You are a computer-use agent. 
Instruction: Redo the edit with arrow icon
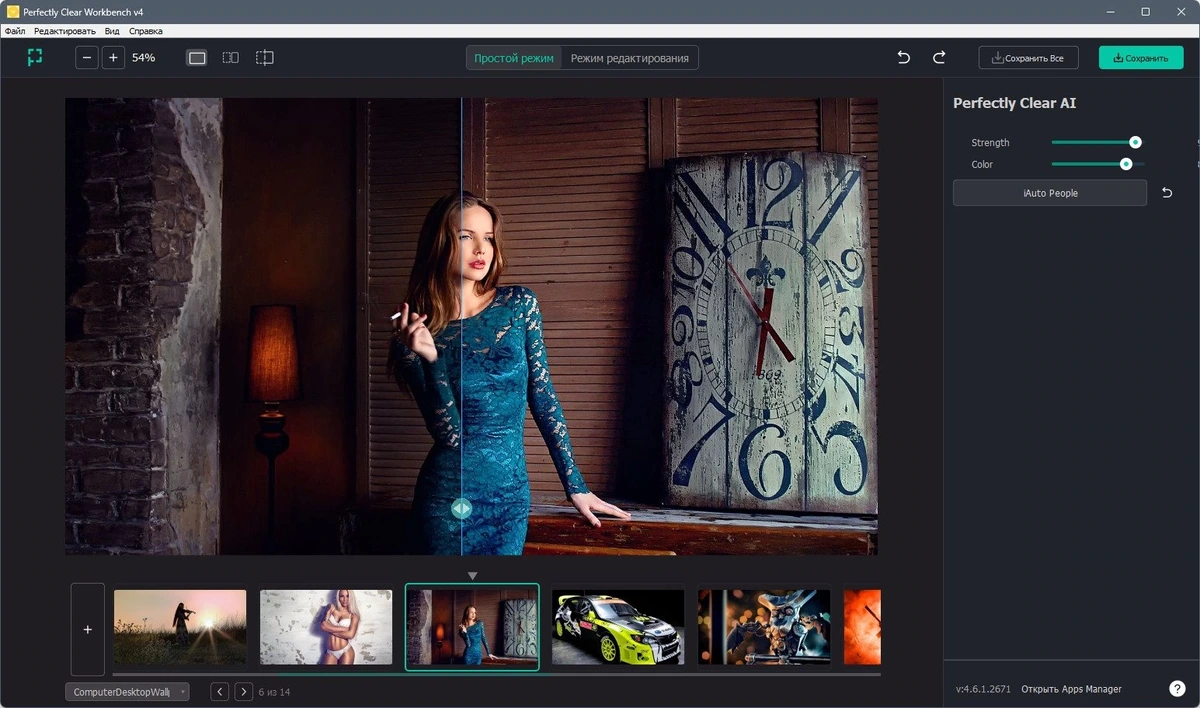coord(939,58)
